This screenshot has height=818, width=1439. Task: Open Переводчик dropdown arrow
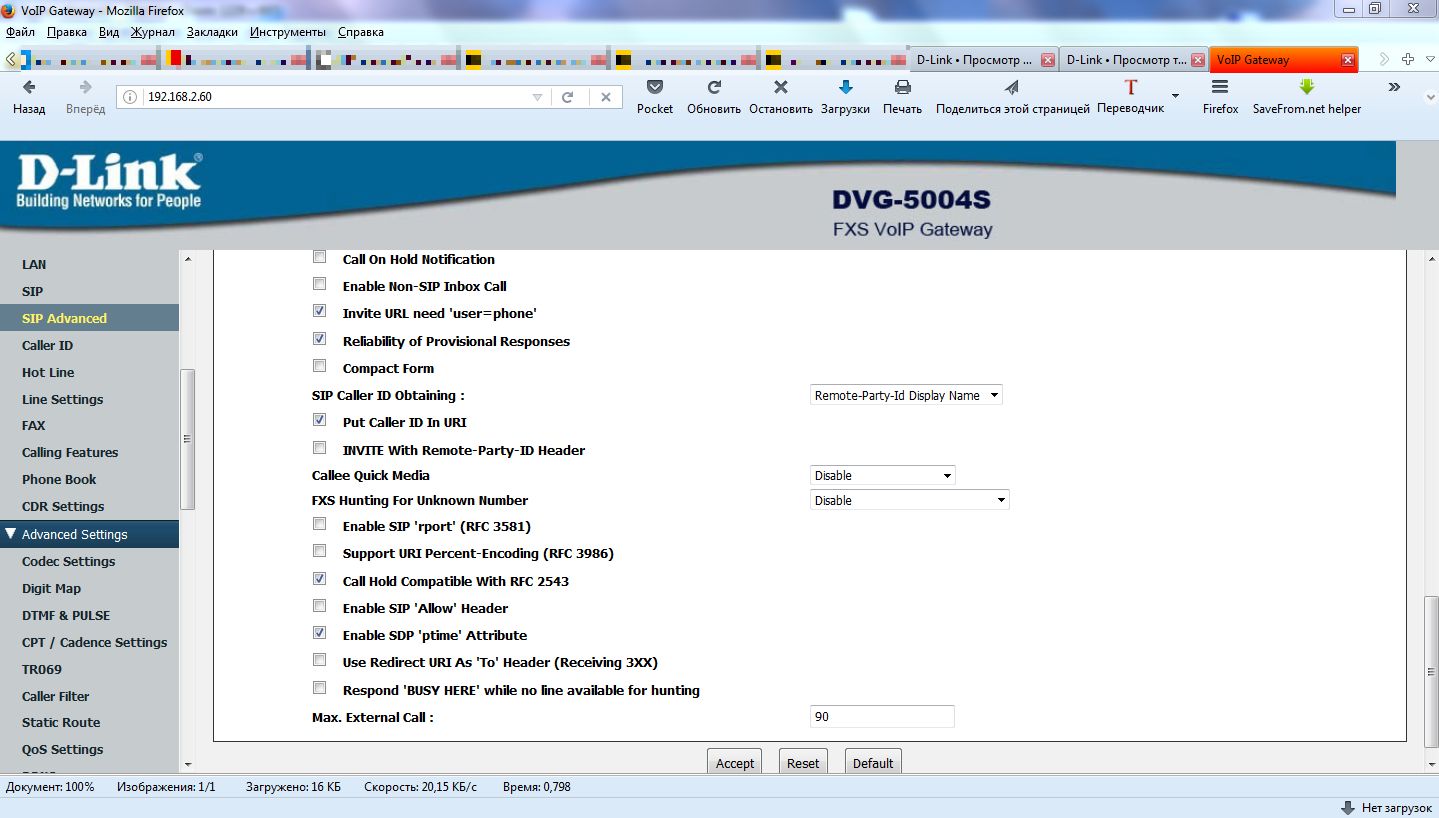(x=1175, y=96)
